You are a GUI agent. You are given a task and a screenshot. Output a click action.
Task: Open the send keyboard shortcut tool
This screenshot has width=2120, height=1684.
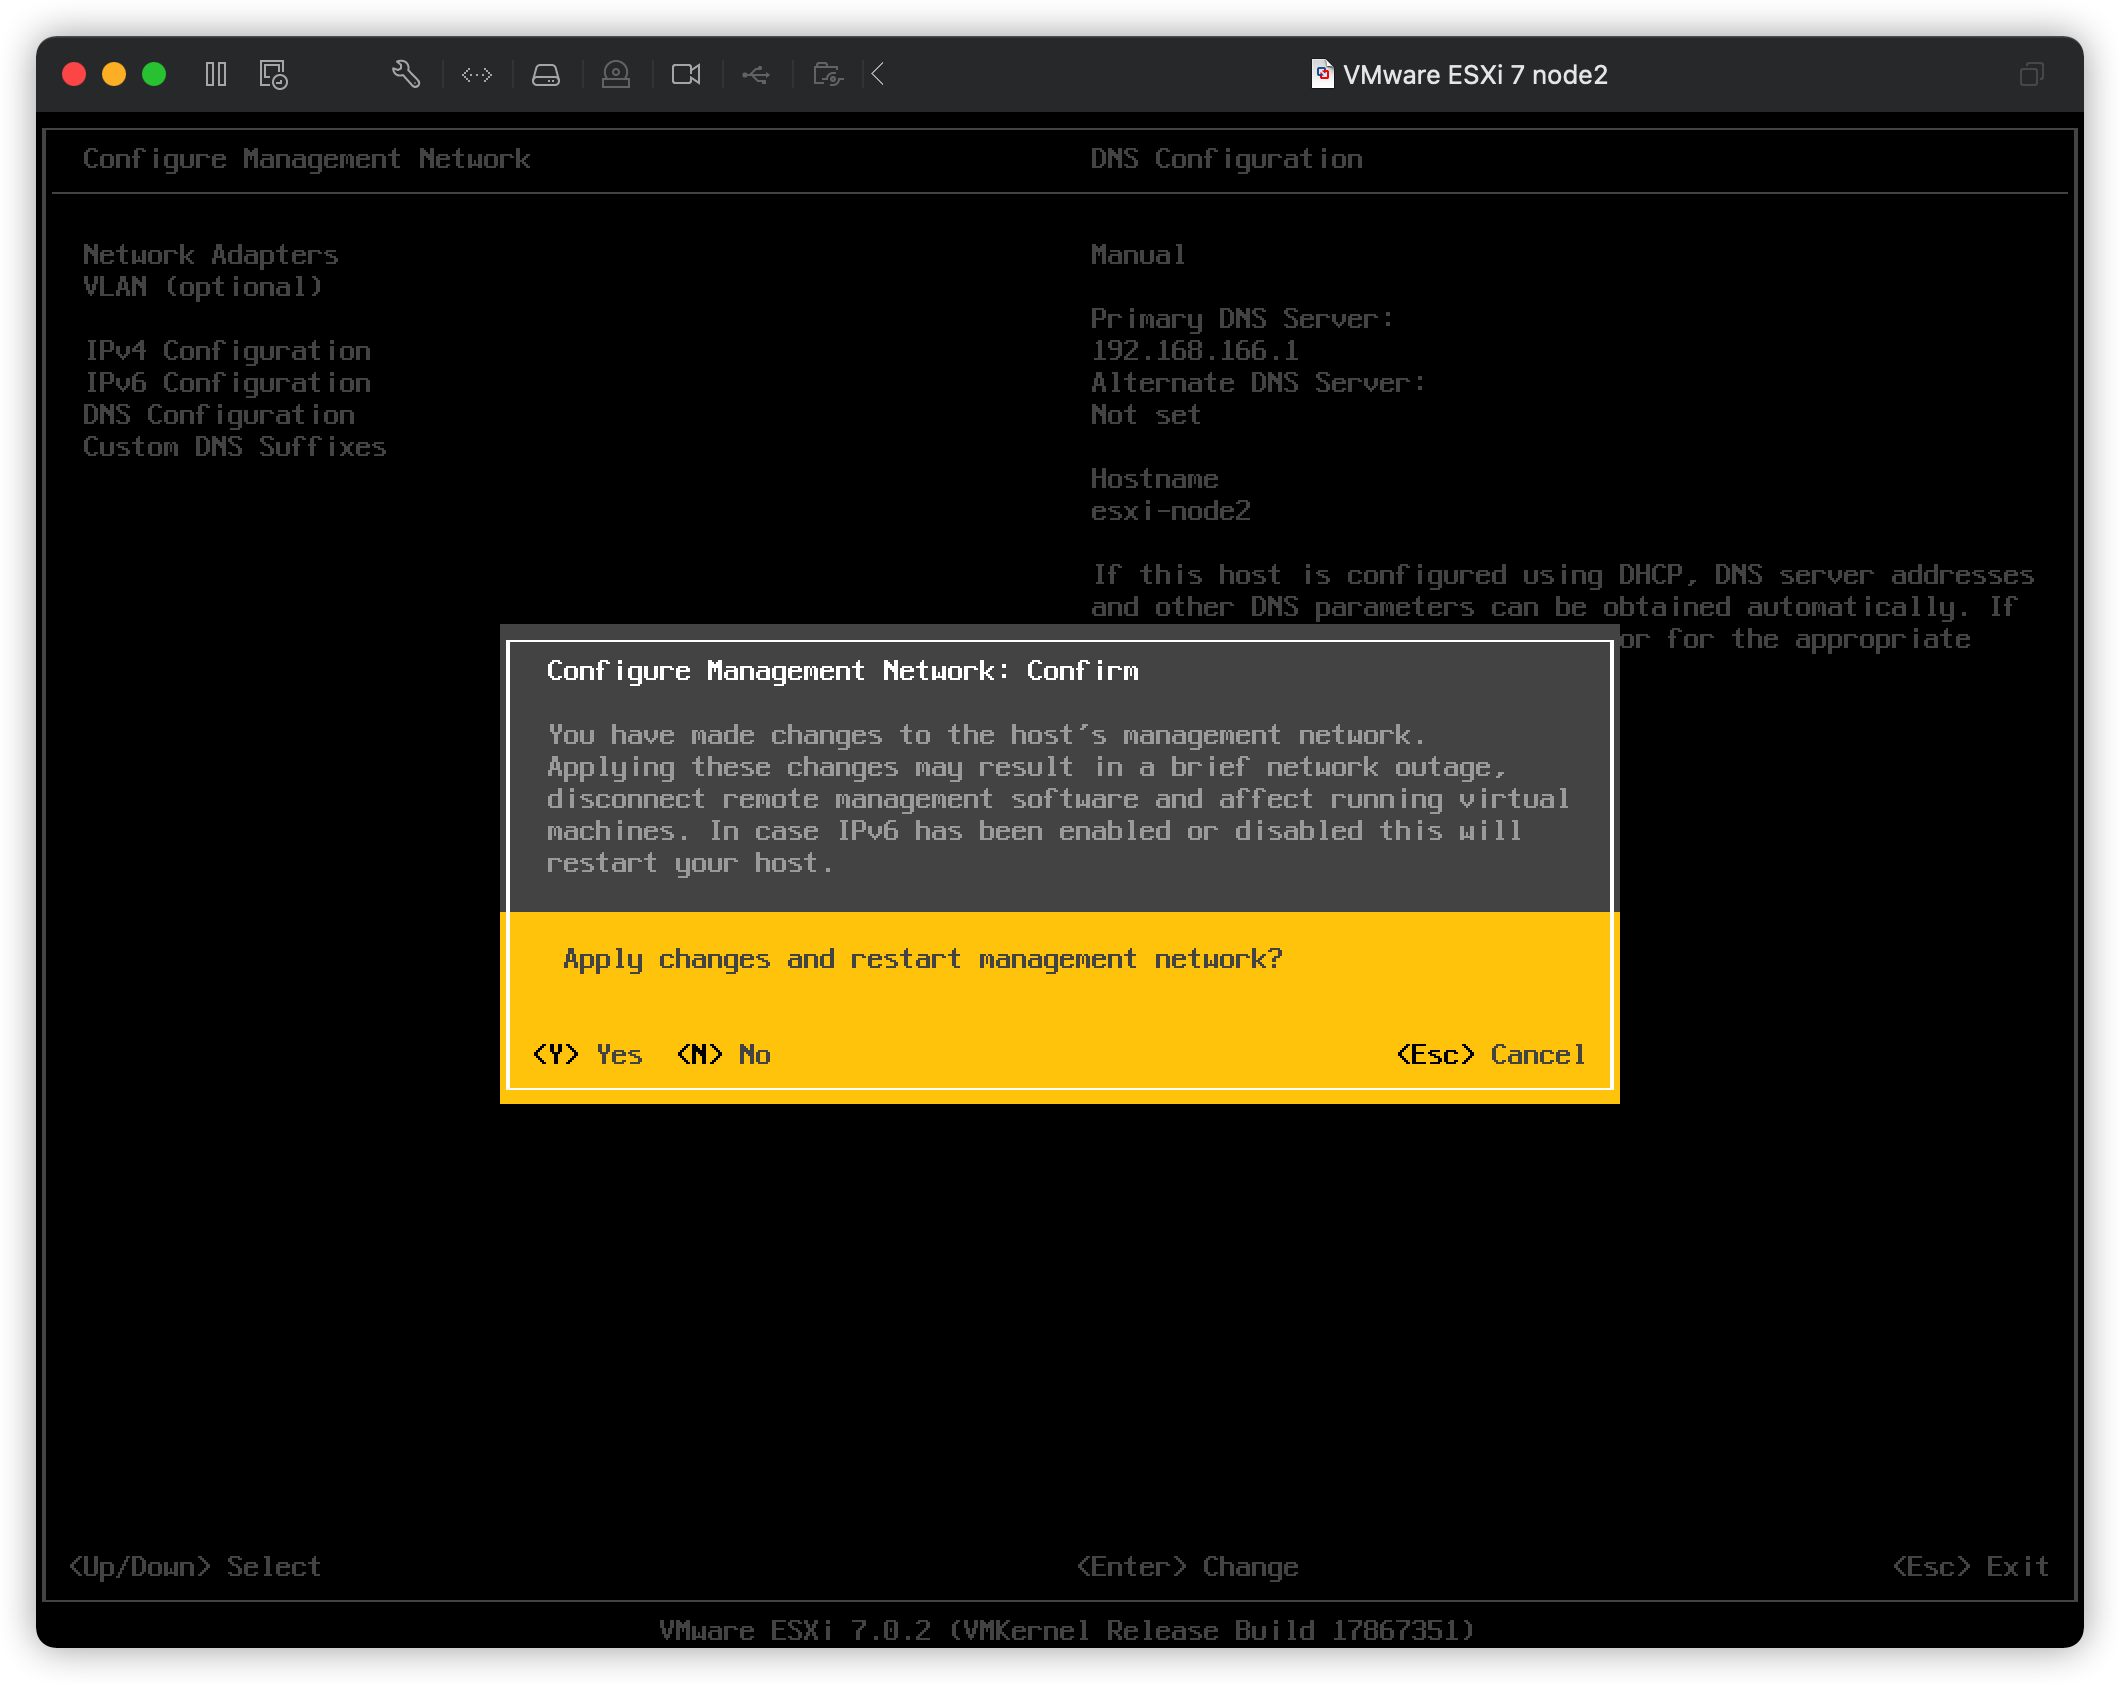coord(477,75)
